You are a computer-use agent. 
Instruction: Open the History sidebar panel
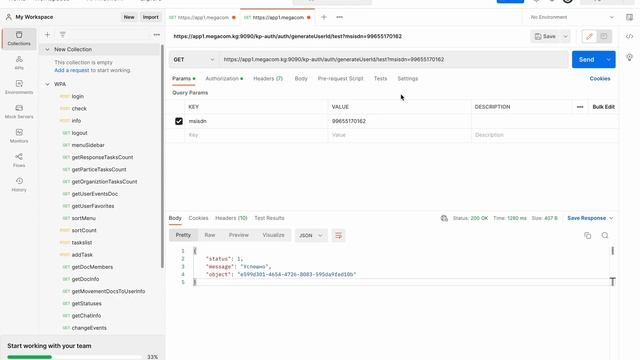19,185
